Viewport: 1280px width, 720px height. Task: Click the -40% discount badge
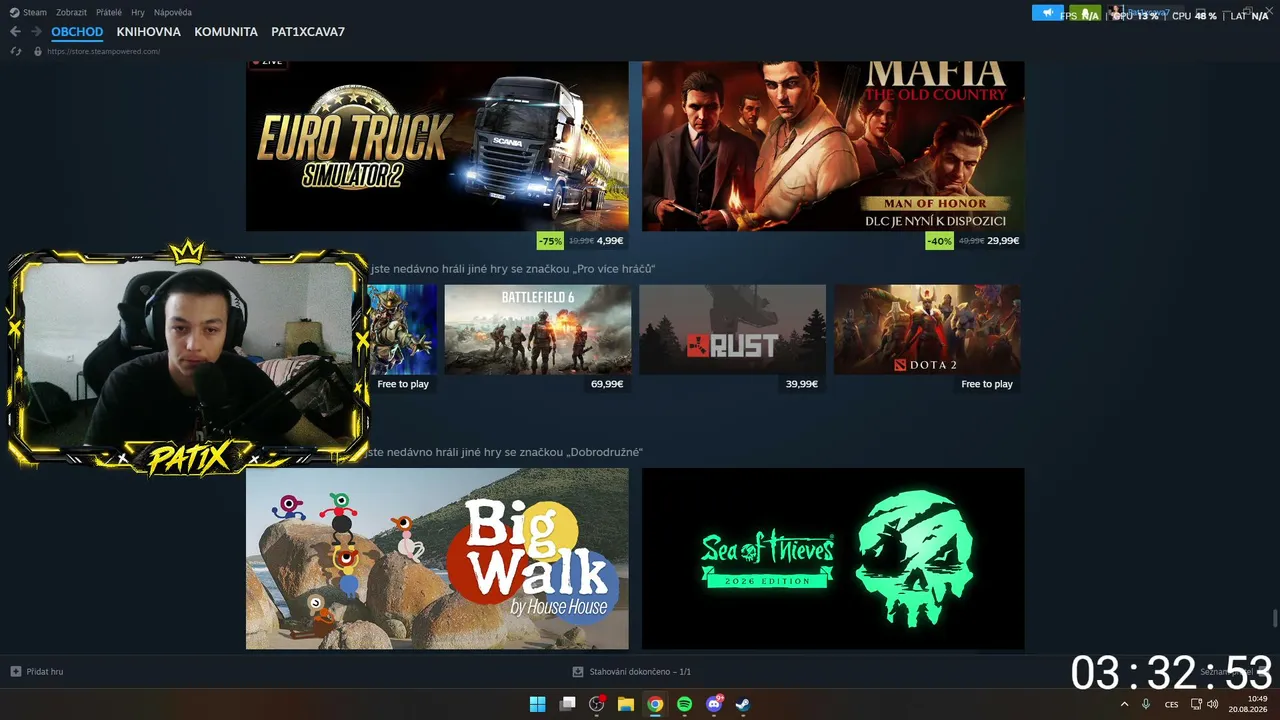point(939,241)
